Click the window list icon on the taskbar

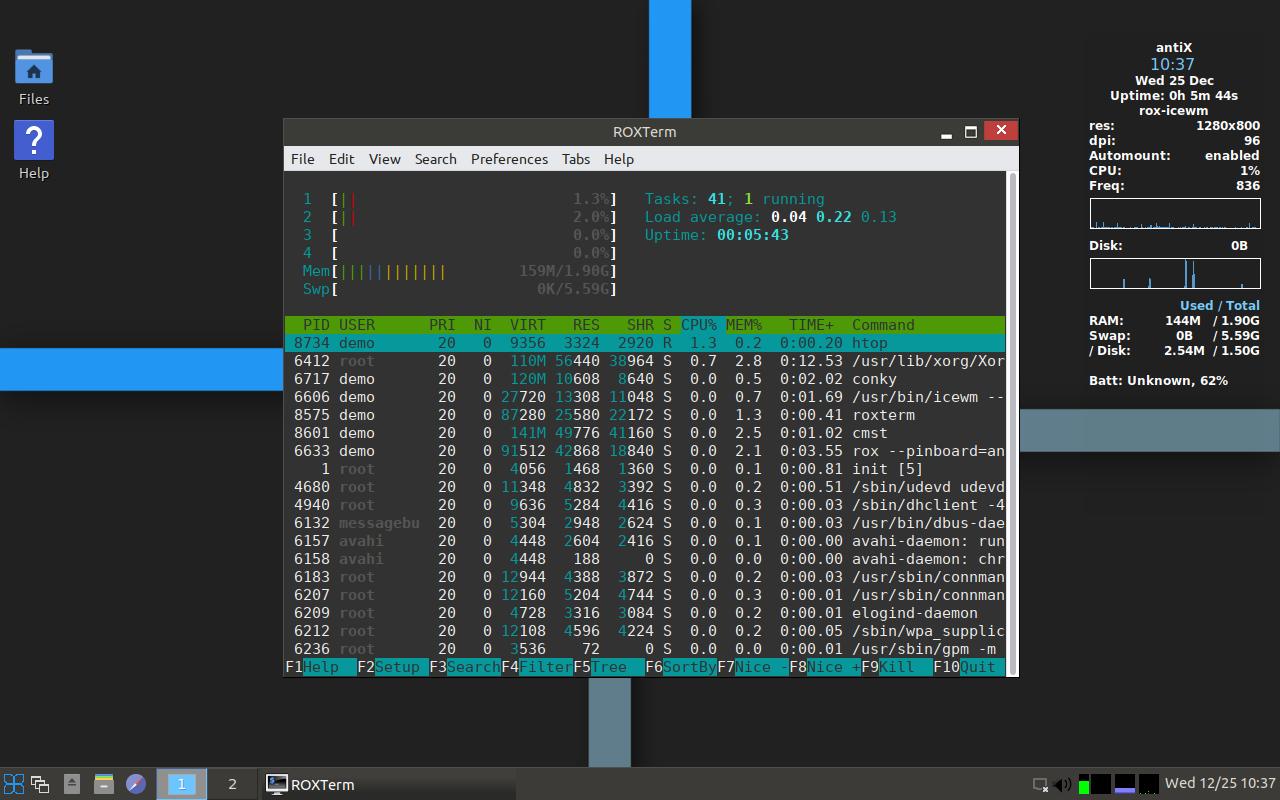click(40, 784)
